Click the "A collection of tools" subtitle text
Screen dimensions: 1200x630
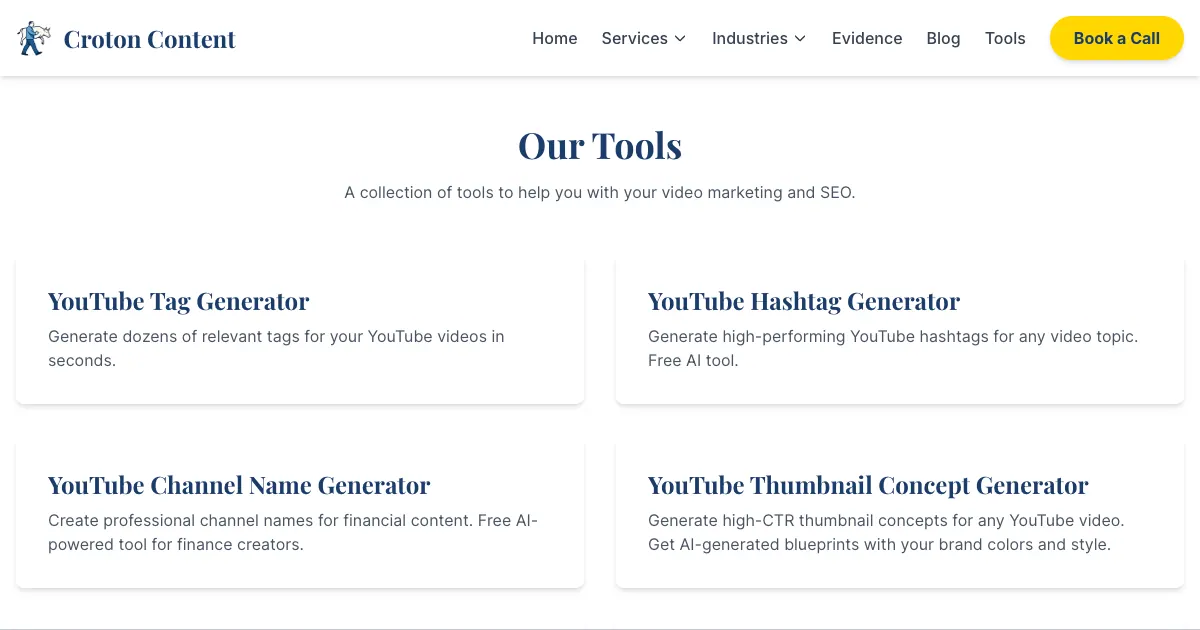(x=600, y=192)
